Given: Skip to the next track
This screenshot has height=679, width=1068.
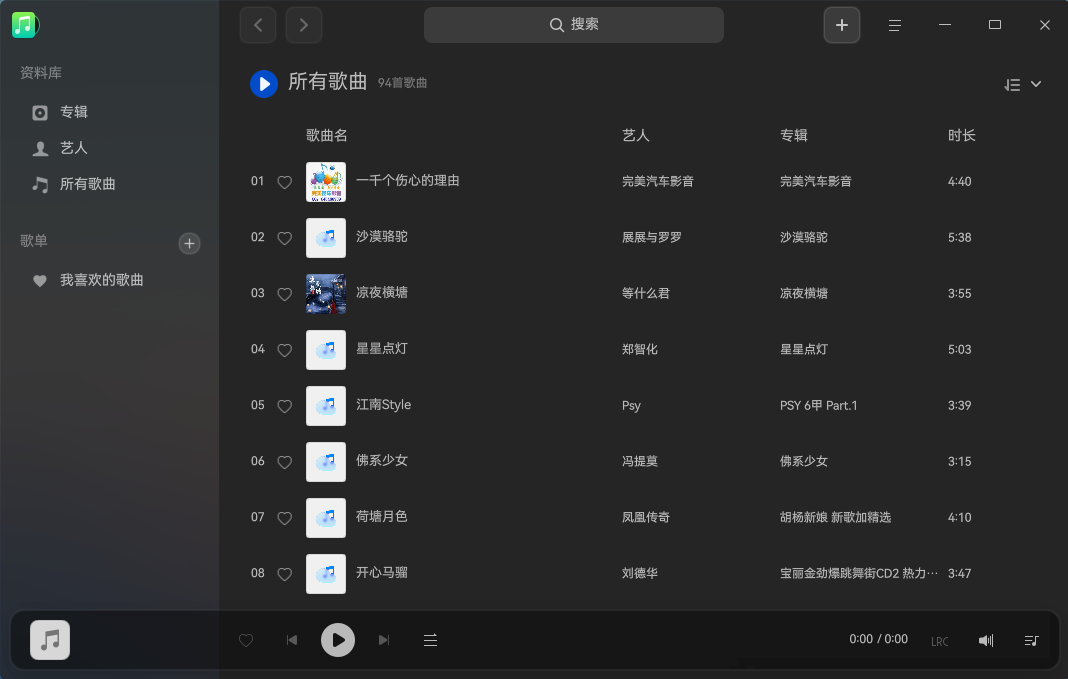Looking at the screenshot, I should coord(384,640).
